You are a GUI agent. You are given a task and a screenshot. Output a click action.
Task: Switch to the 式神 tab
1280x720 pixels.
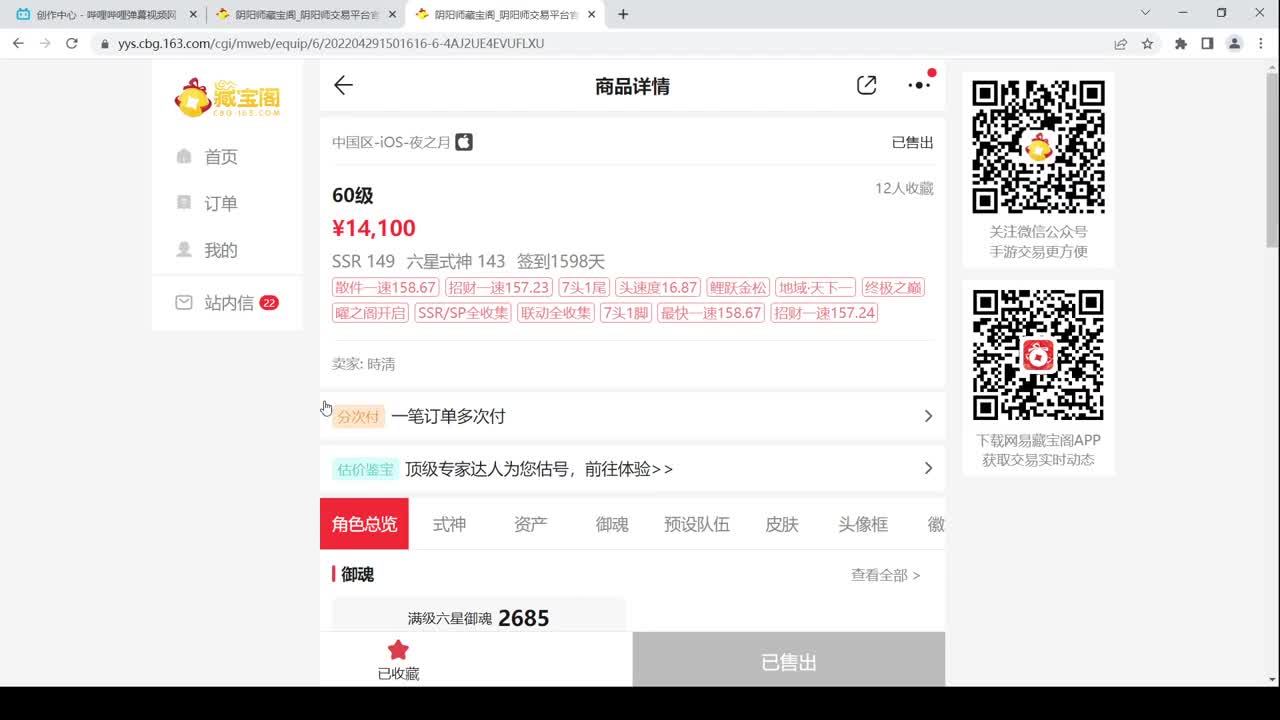(449, 523)
